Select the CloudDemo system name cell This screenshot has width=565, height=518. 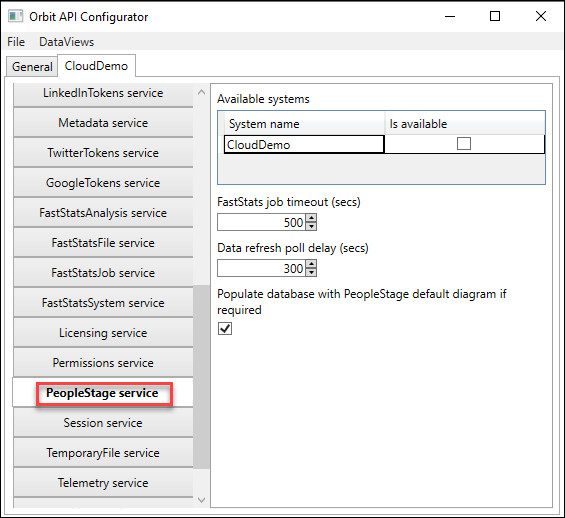click(x=304, y=144)
